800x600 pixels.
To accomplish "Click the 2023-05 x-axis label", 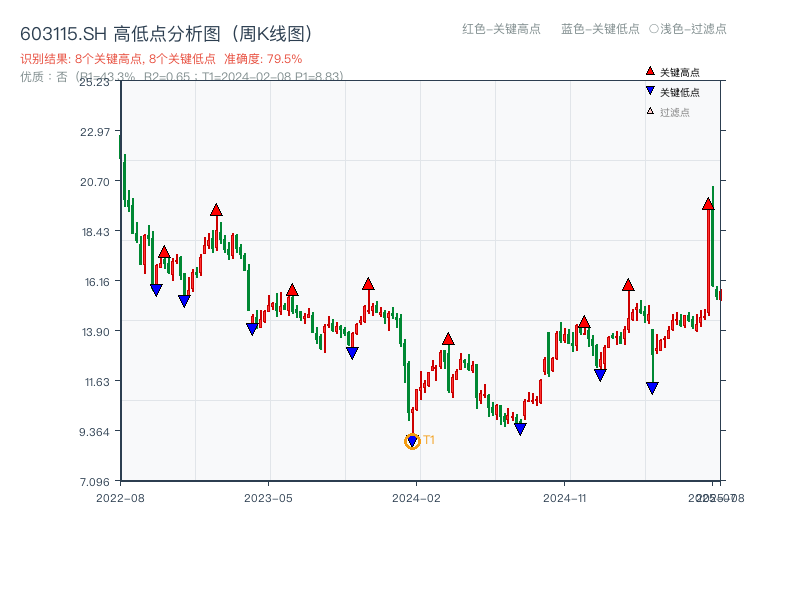I will pyautogui.click(x=268, y=498).
